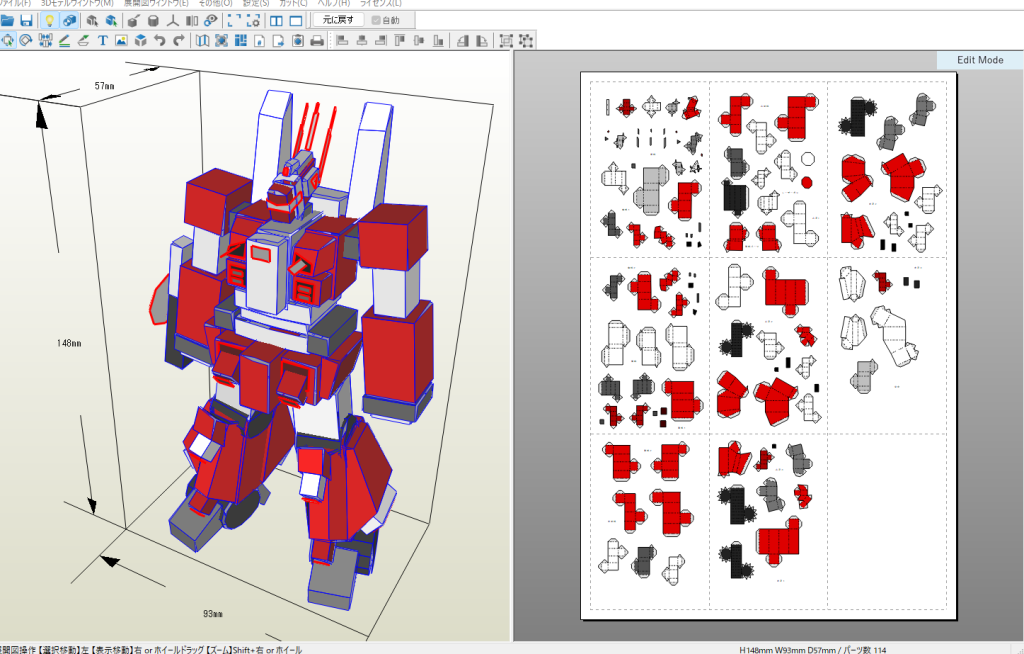1024x654 pixels.
Task: Align selected parts to vertical middle
Action: [x=419, y=41]
